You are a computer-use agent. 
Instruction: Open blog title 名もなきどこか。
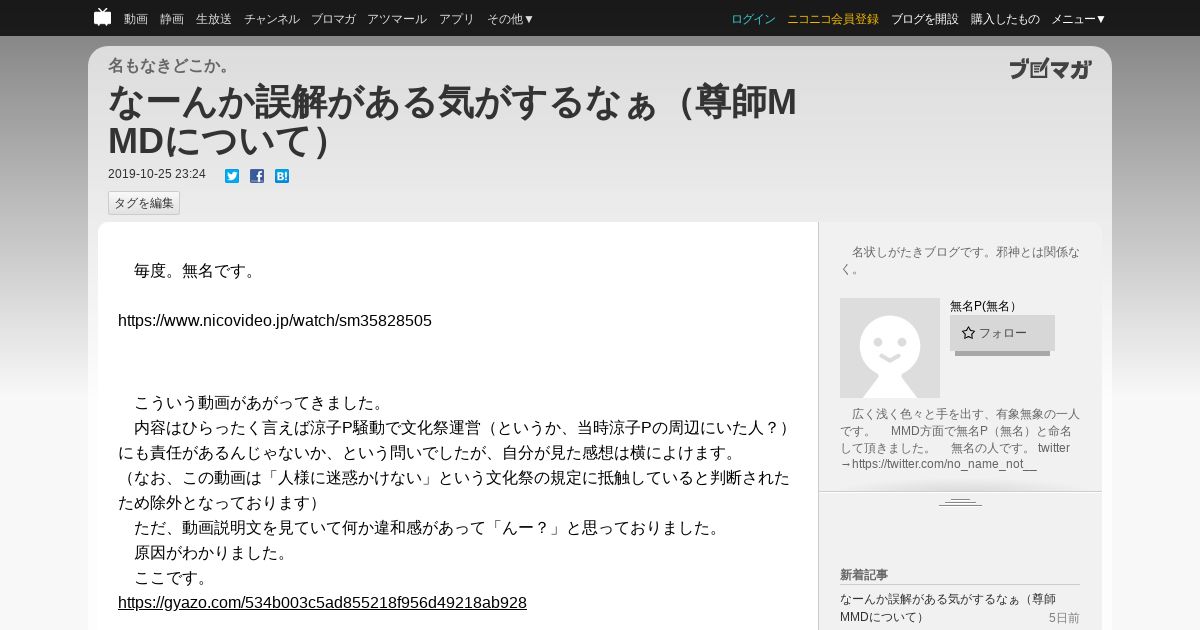point(170,65)
